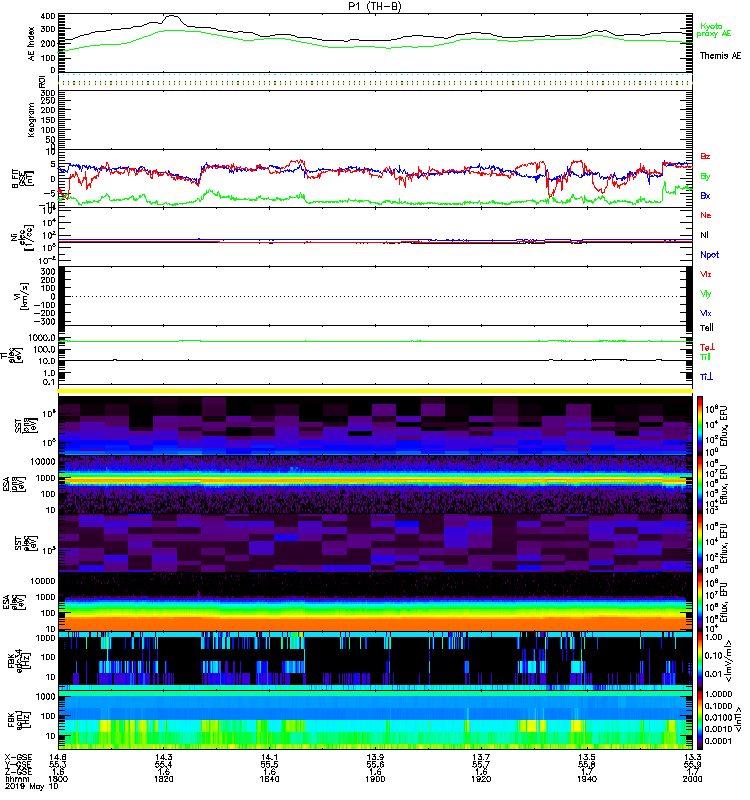Click the date label 2019 May 10
Screen dimensions: 750x800
pos(32,787)
